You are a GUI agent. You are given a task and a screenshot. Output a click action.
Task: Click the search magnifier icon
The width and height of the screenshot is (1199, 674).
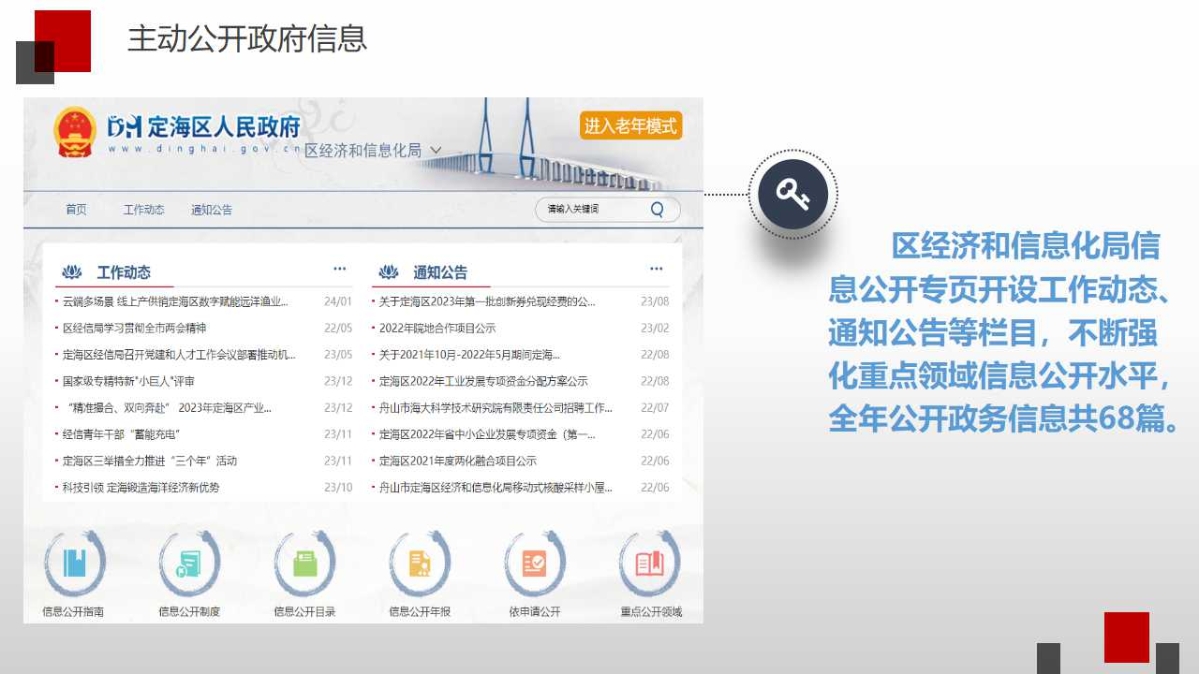(x=657, y=209)
